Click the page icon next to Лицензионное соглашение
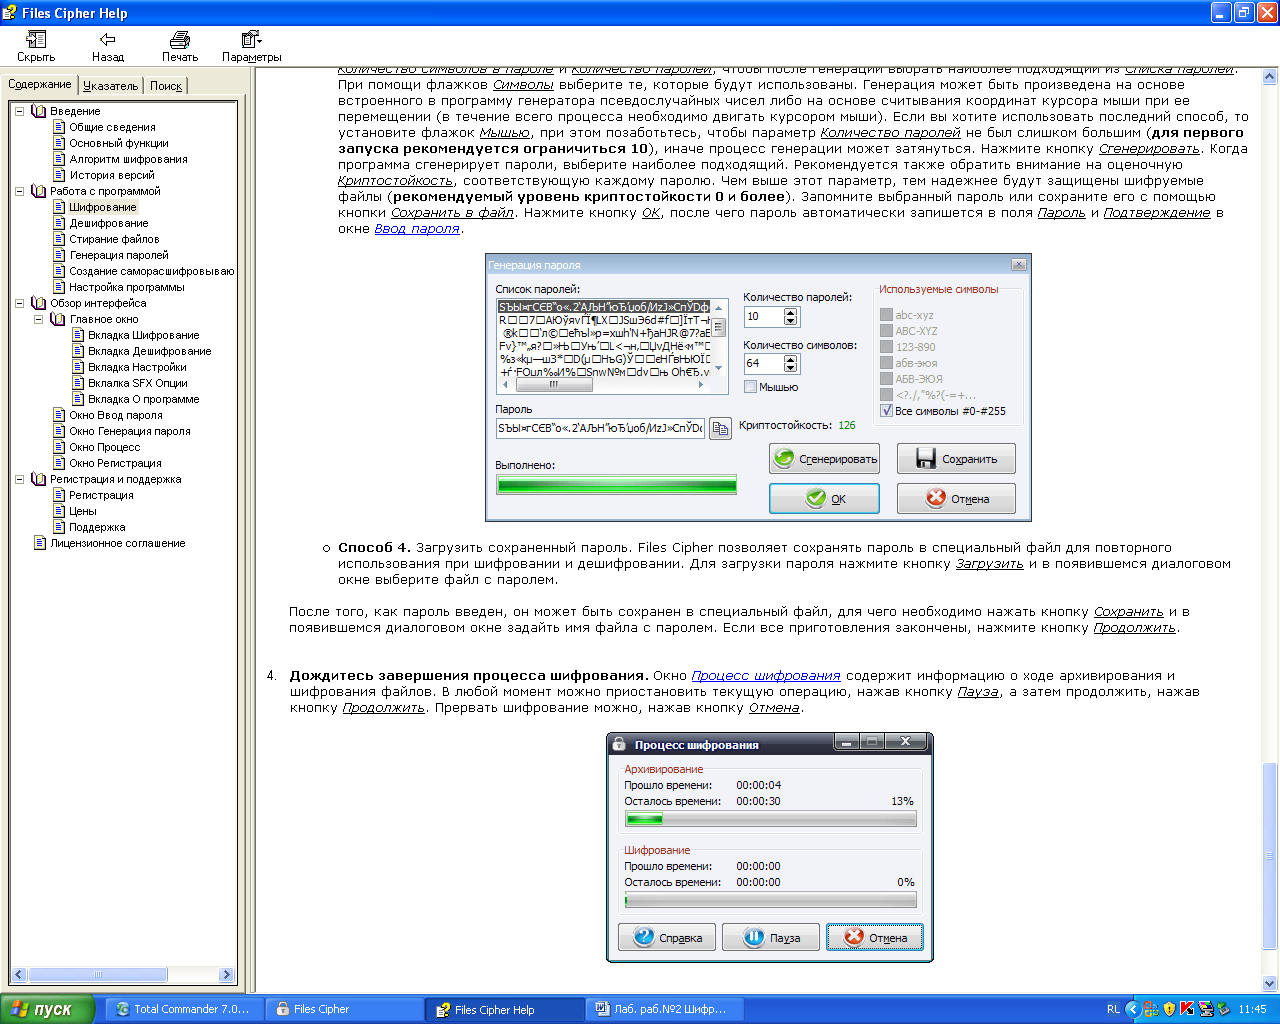The image size is (1280, 1024). pyautogui.click(x=40, y=543)
